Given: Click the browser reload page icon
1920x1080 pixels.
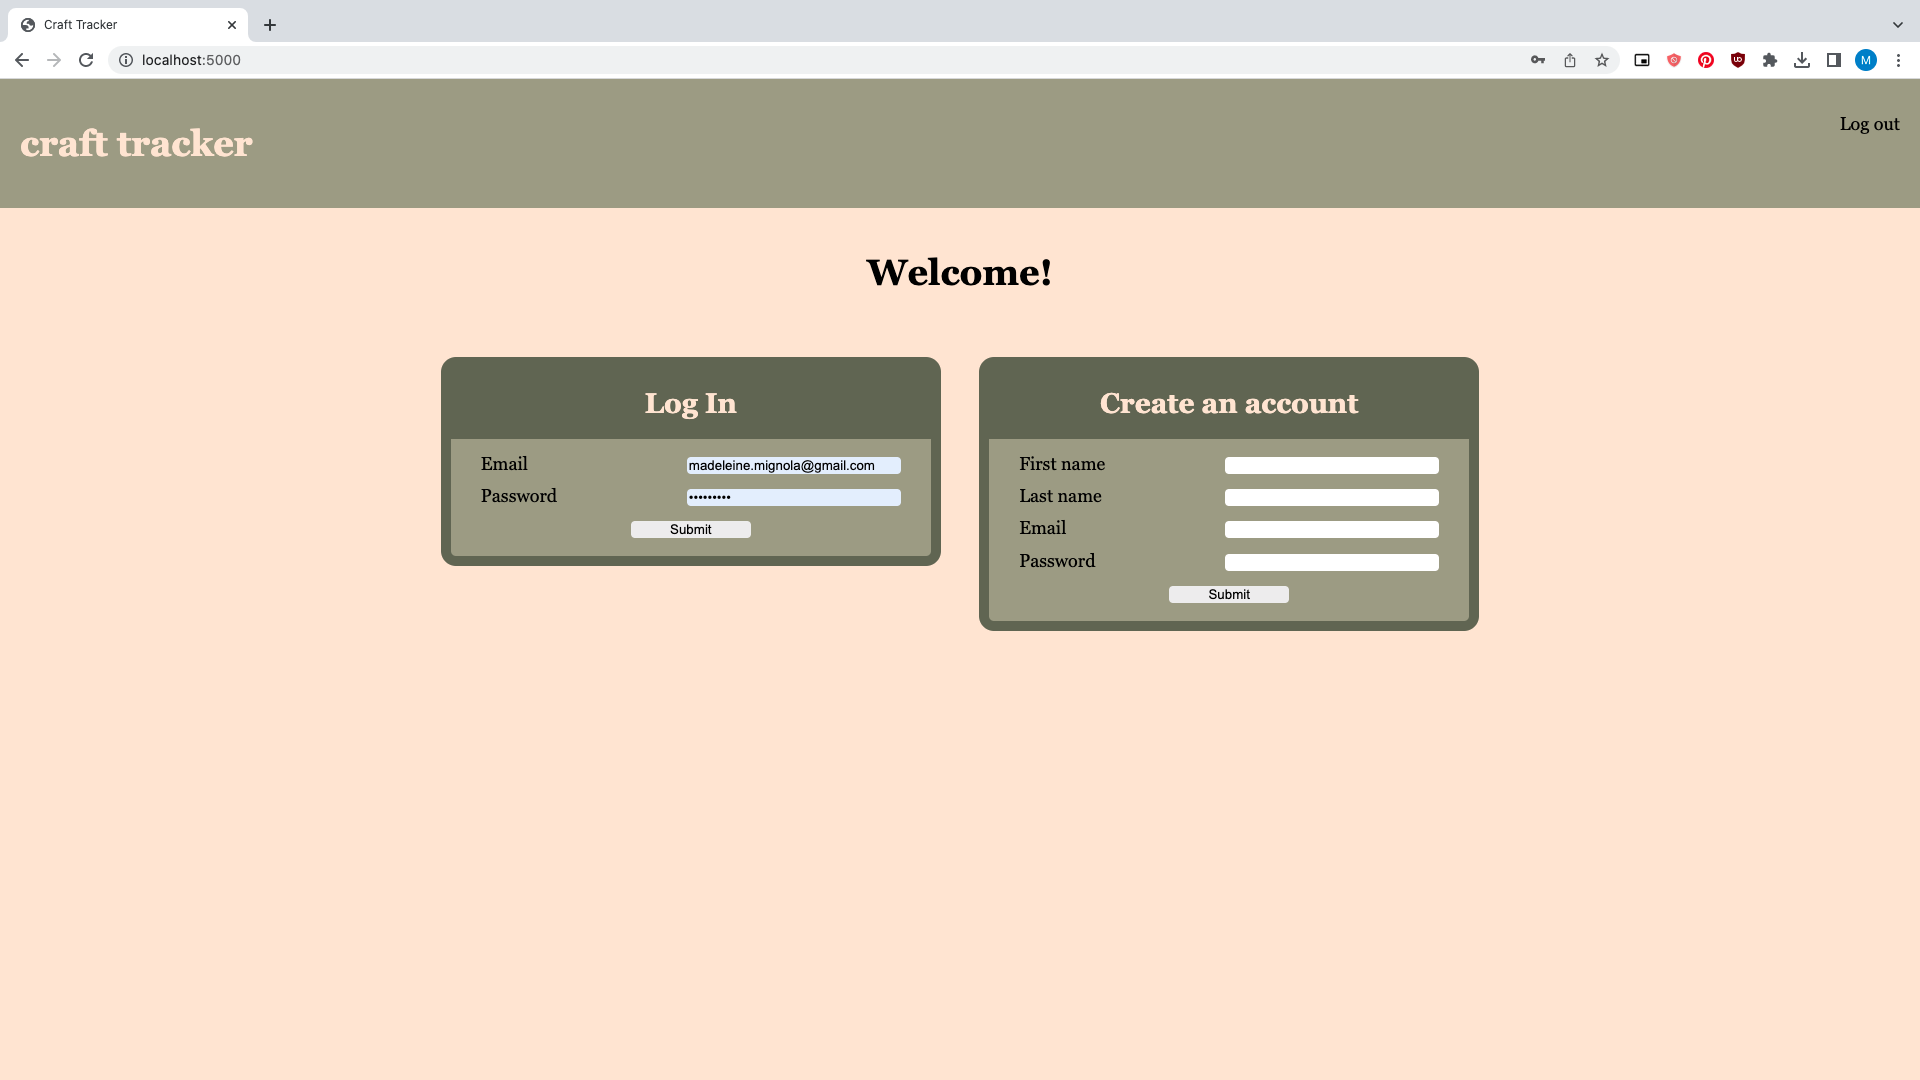Looking at the screenshot, I should point(86,60).
